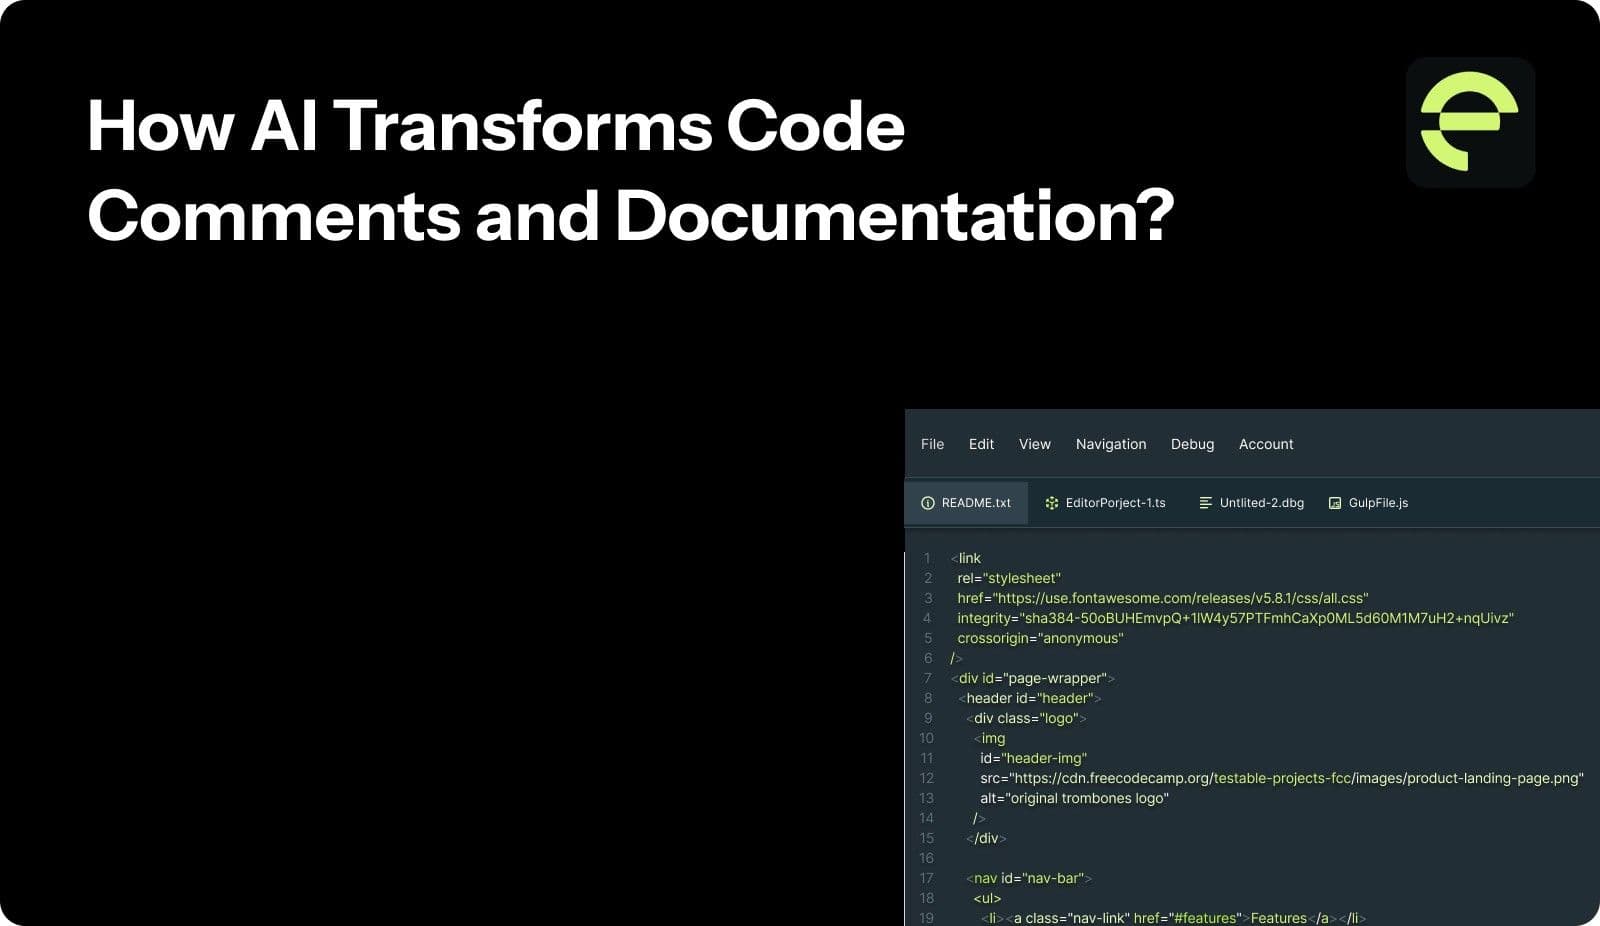Switch to the EditorPorject-1.ts tab
1600x926 pixels.
point(1105,503)
